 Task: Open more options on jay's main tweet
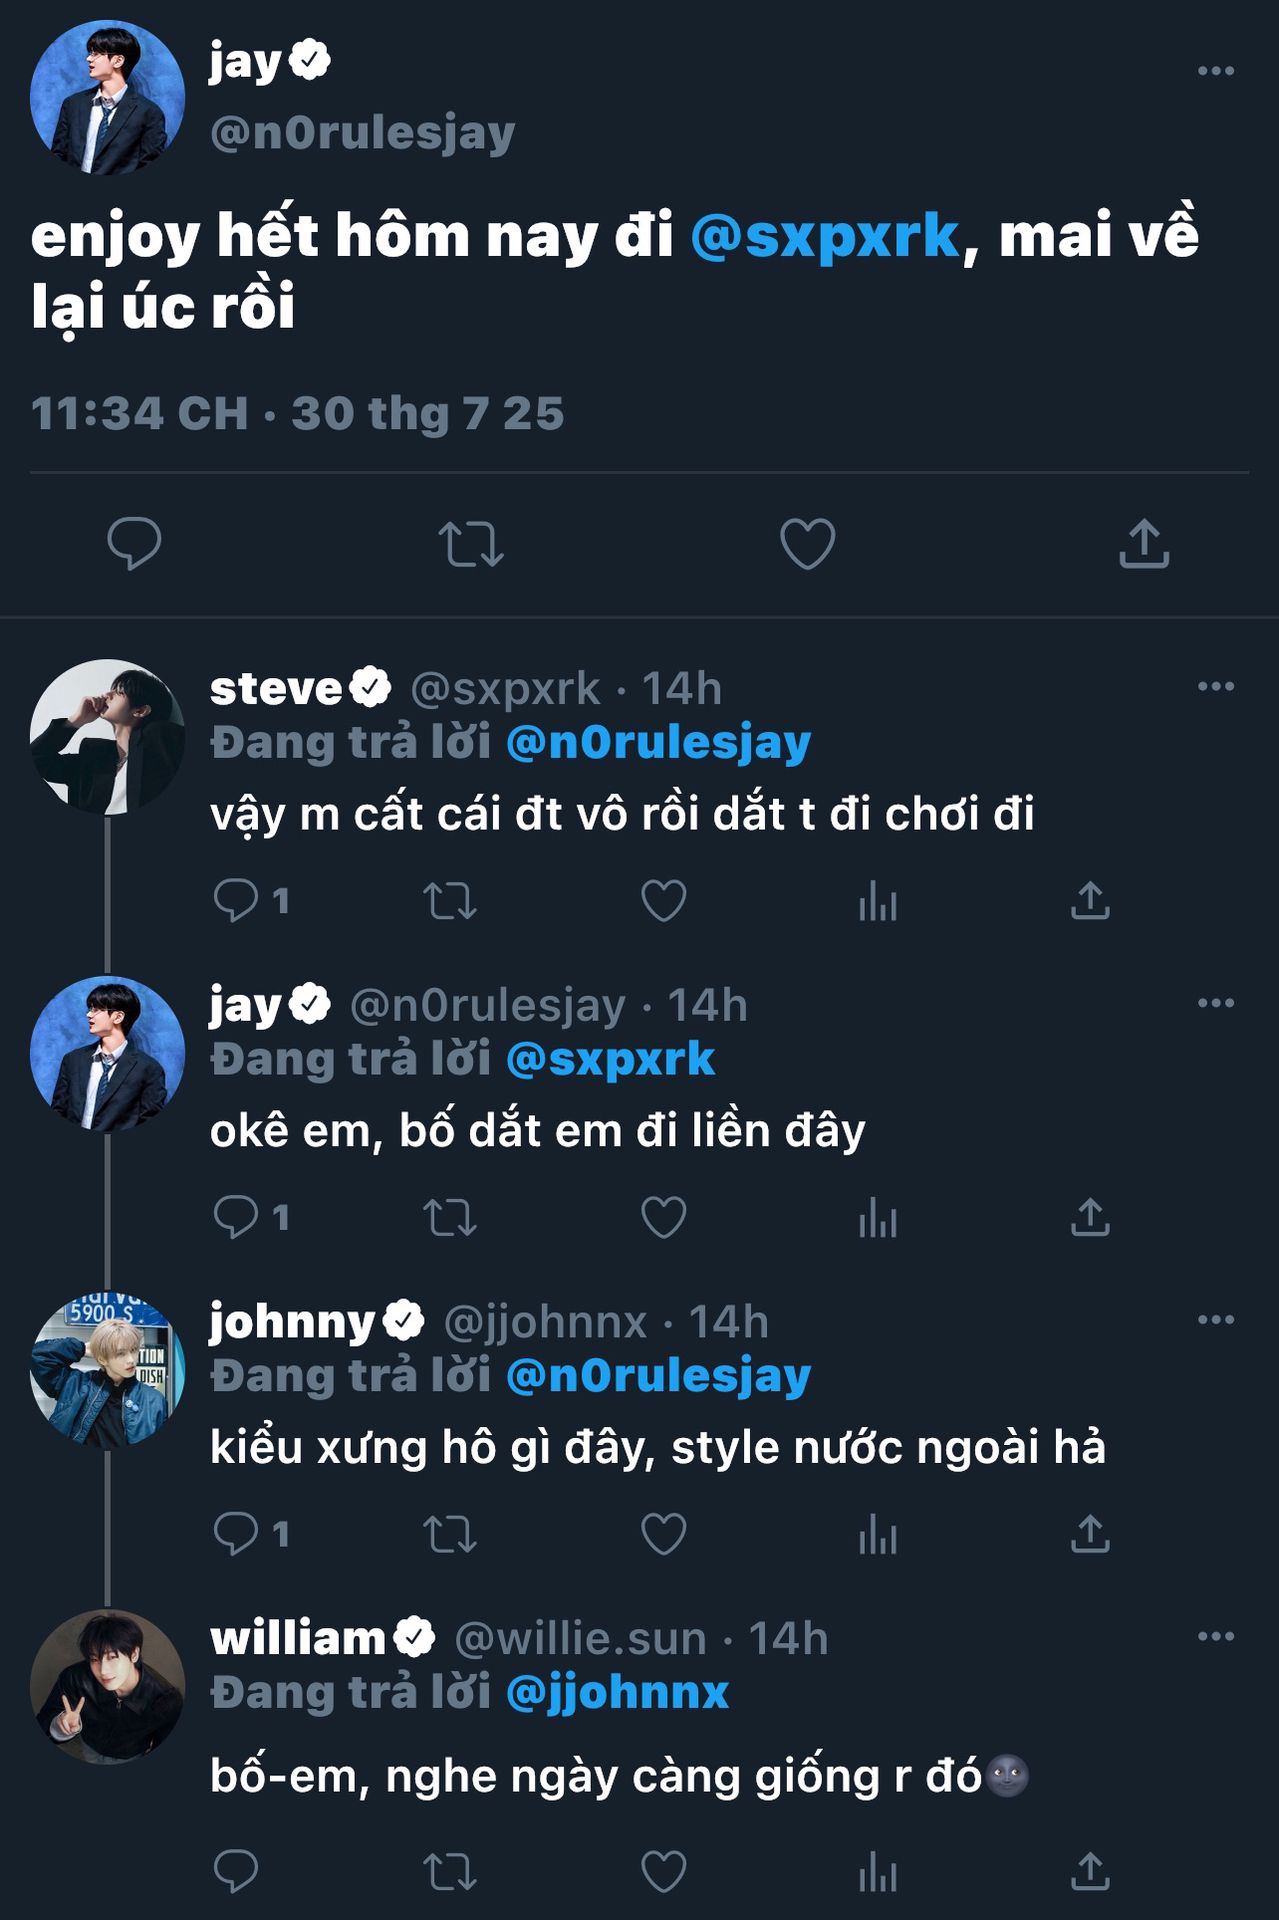[1215, 71]
